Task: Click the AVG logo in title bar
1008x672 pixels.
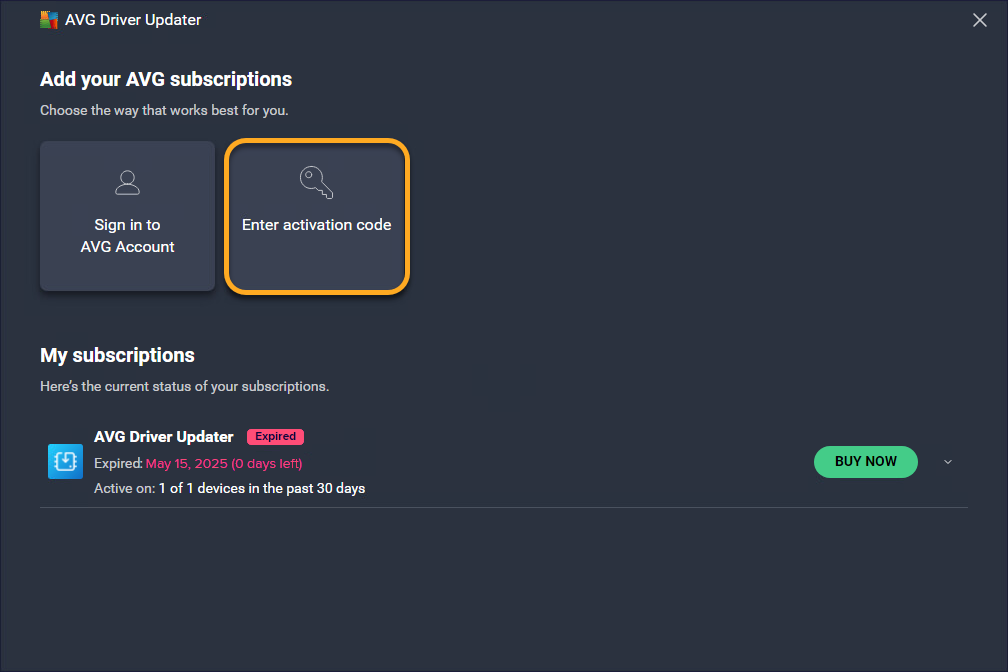Action: pyautogui.click(x=49, y=20)
